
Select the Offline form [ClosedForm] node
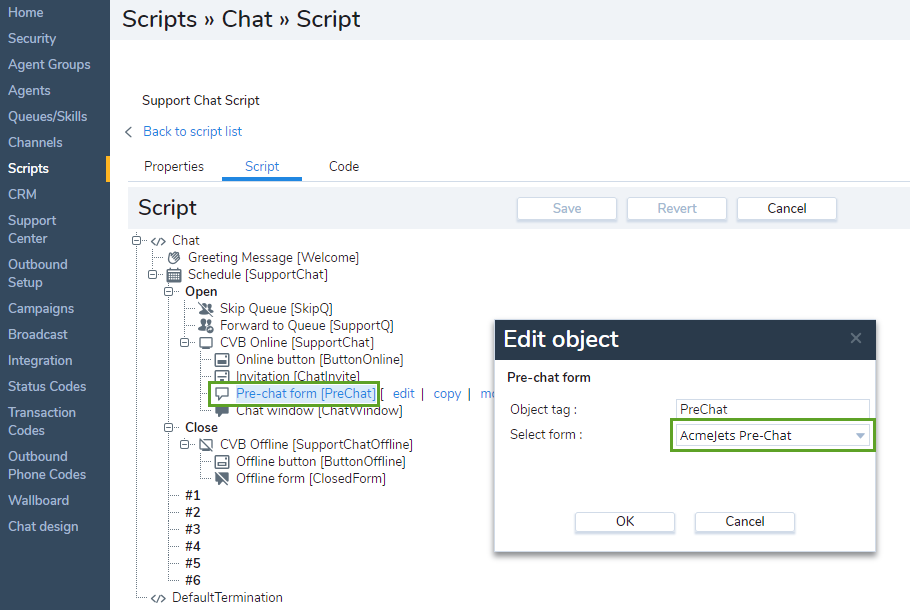click(310, 479)
